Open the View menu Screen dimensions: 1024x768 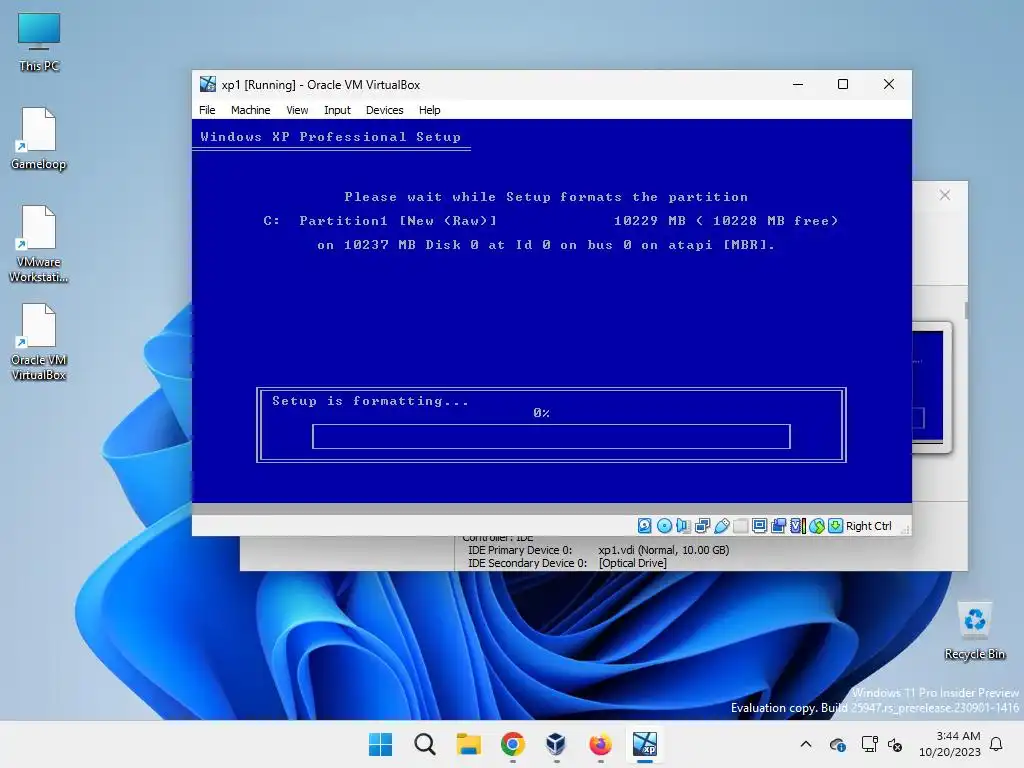coord(297,110)
